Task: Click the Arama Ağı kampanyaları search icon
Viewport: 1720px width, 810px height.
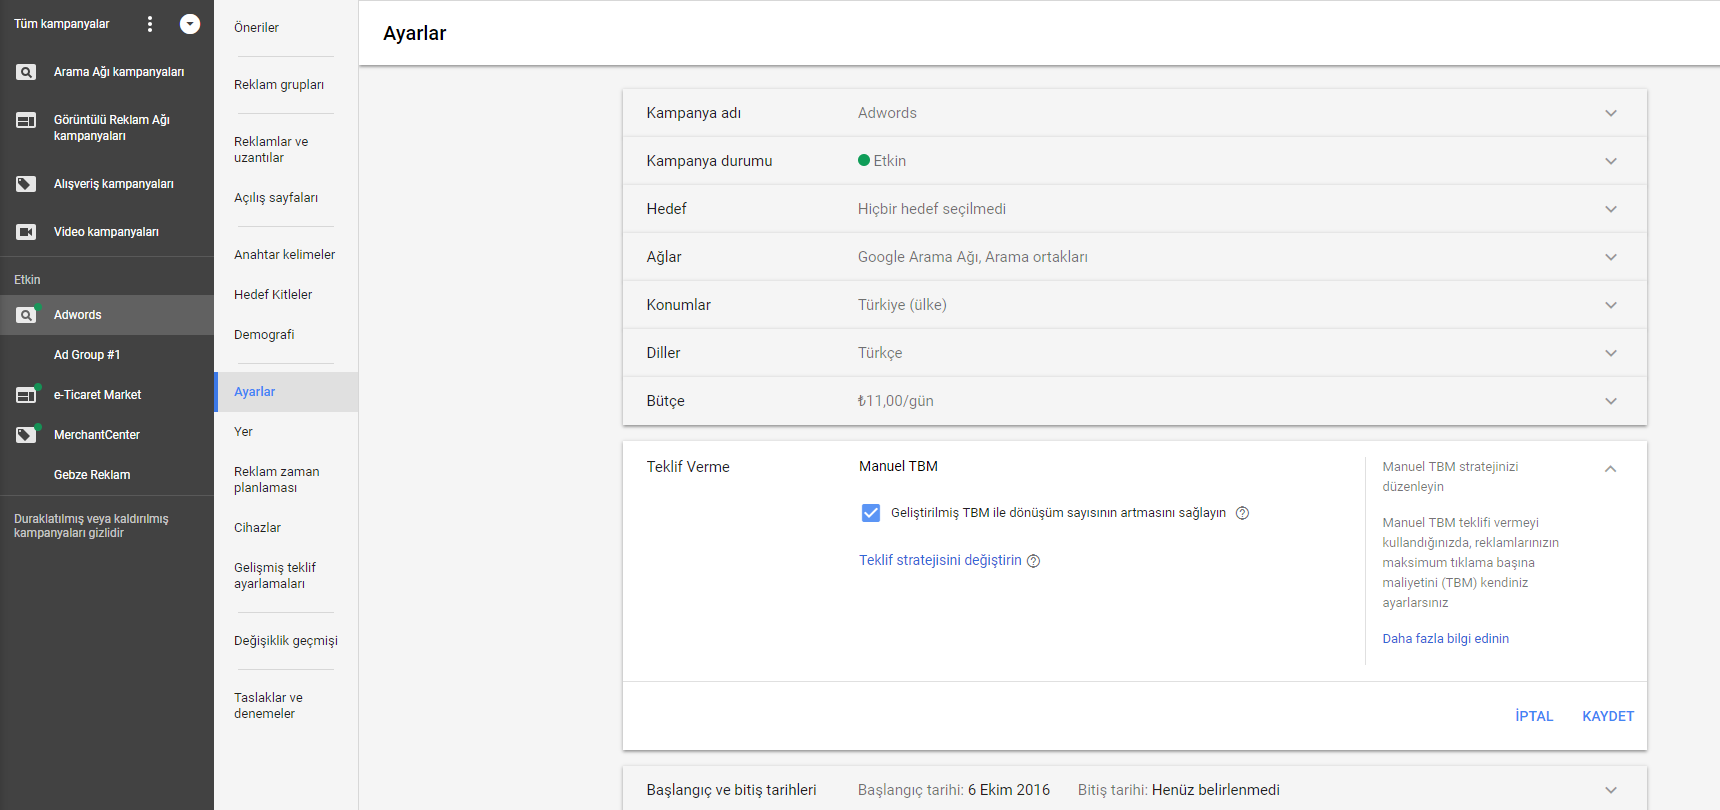Action: (26, 72)
